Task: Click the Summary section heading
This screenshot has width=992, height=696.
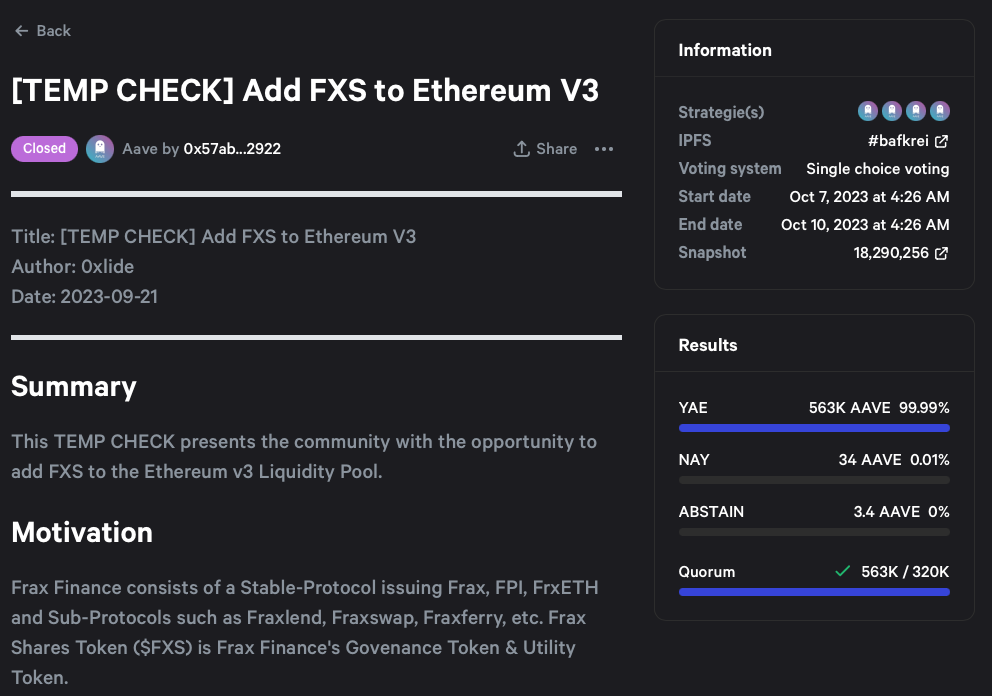Action: [x=74, y=387]
